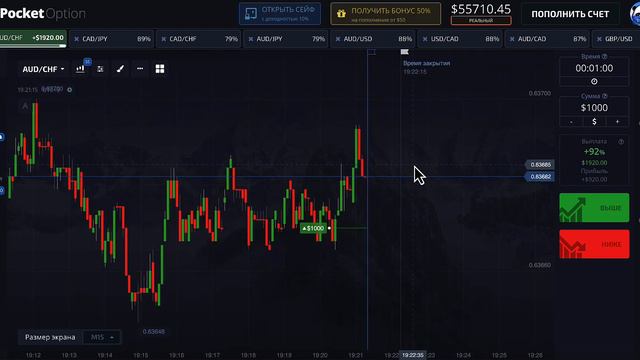
Task: Close the GBP/USD asset tab
Action: (599, 39)
